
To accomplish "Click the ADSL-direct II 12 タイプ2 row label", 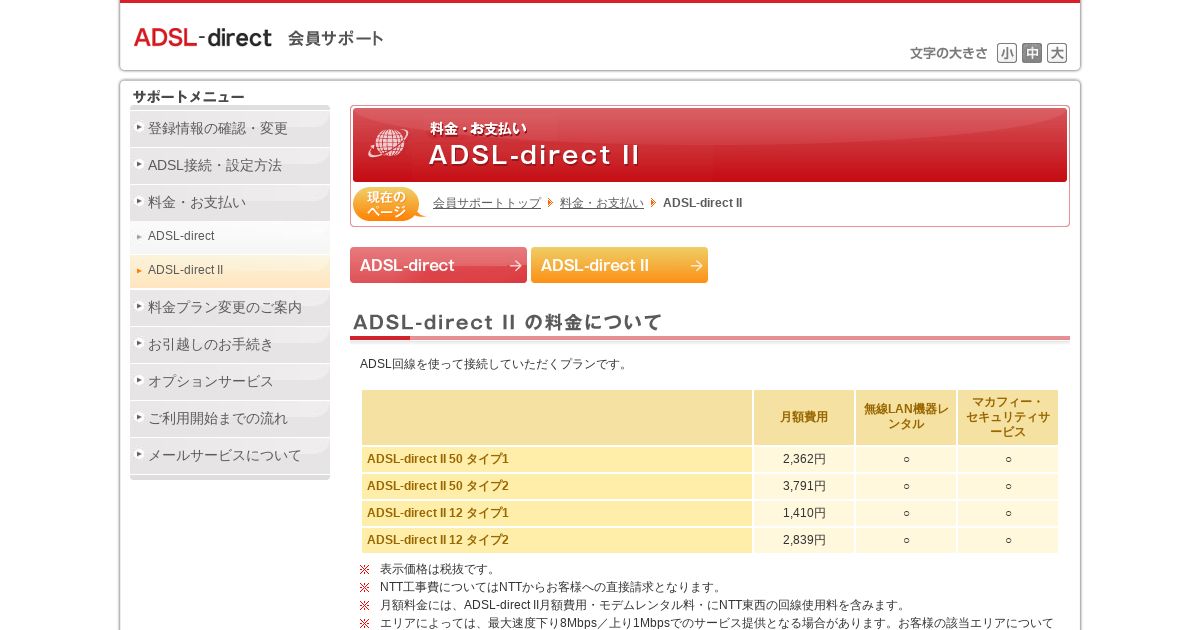I will pos(557,540).
